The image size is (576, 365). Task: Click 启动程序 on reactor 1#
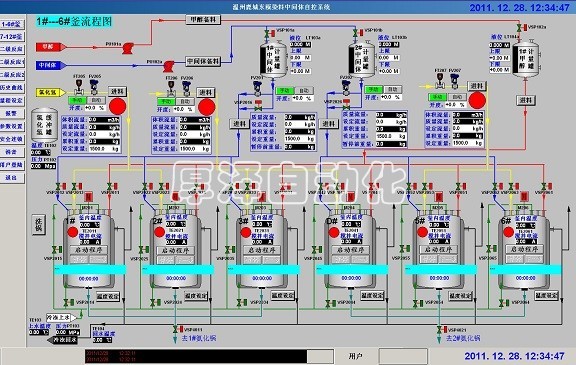click(x=89, y=250)
